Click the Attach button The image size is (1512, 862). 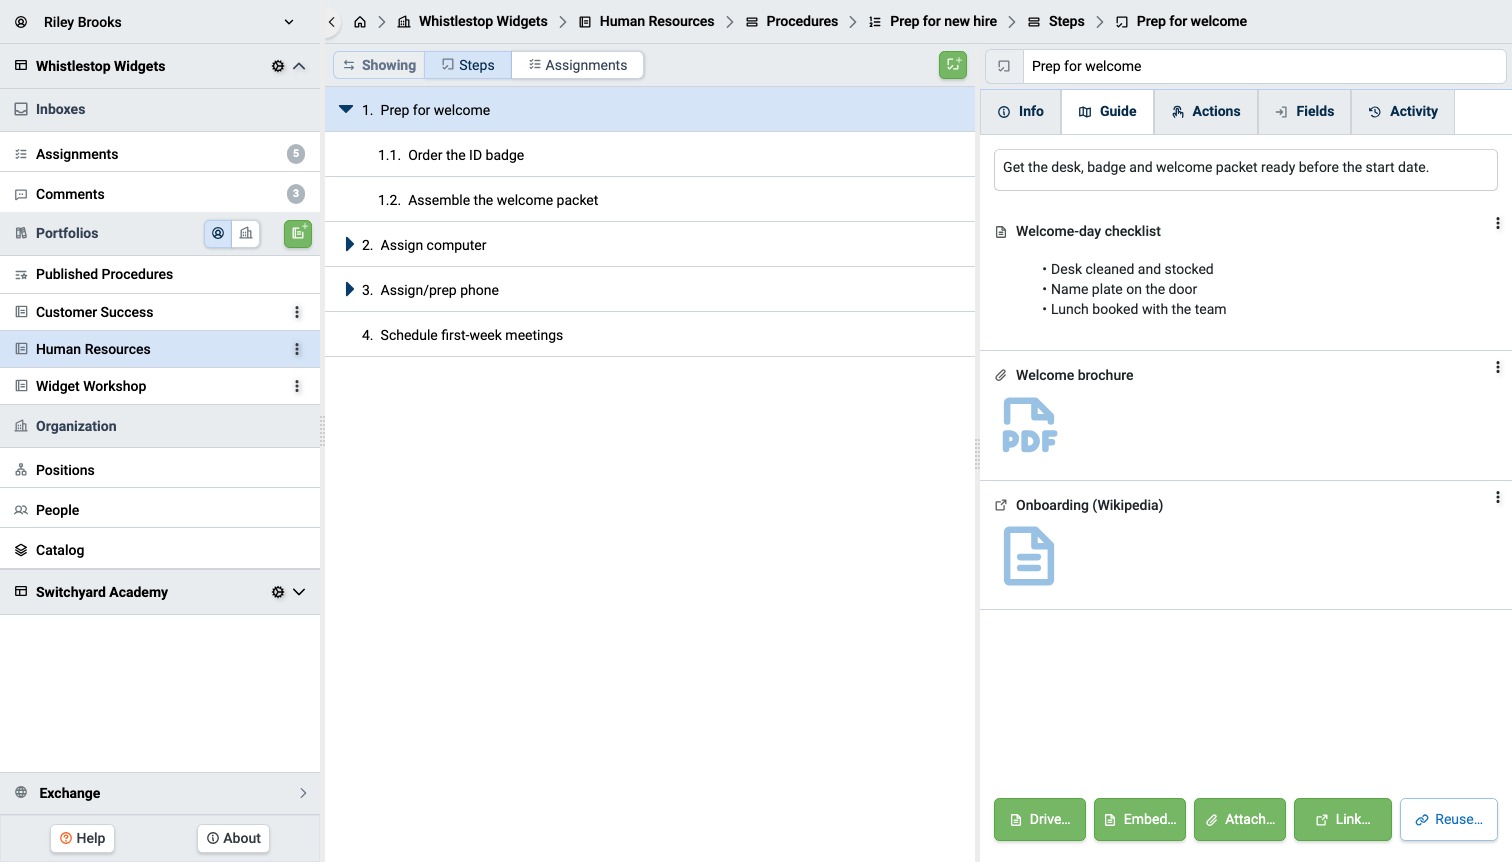1240,819
